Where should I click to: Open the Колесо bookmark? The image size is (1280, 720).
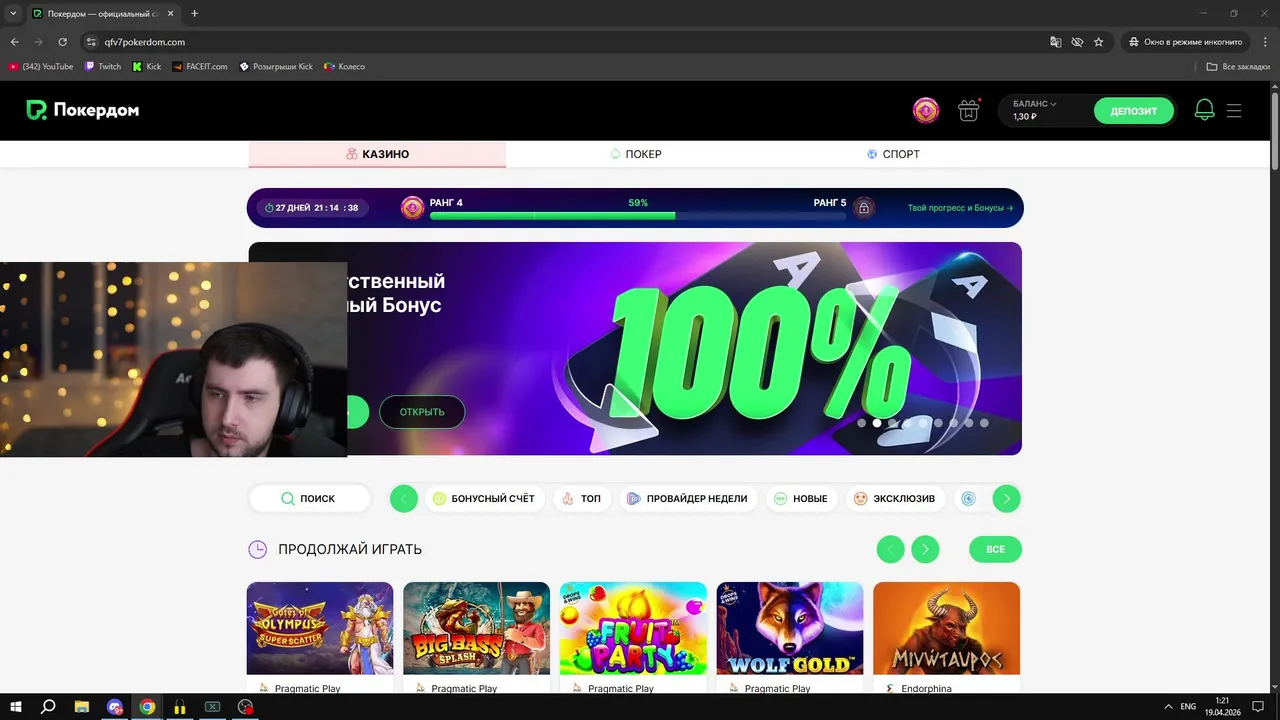tap(345, 67)
